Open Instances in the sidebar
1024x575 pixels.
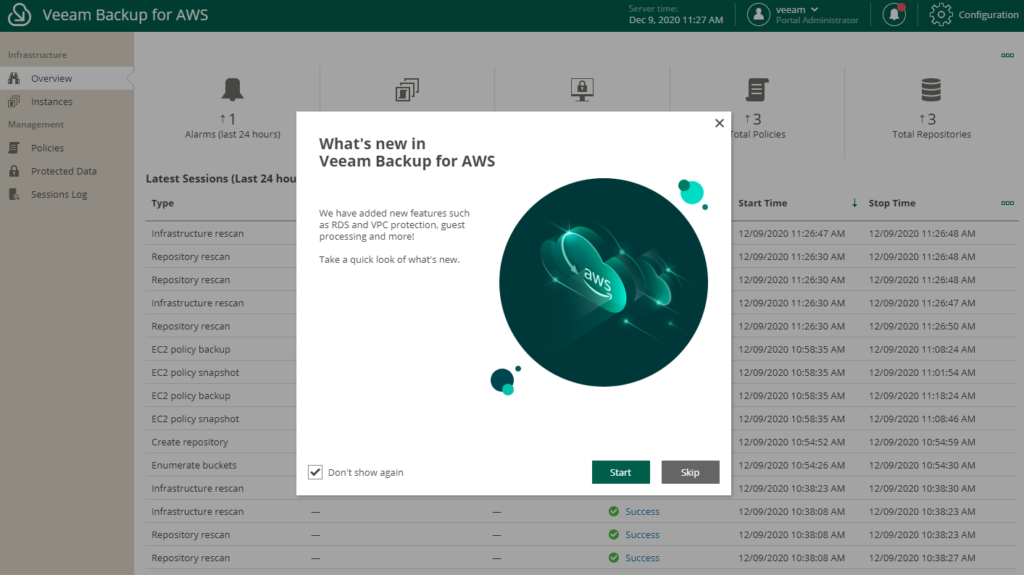pos(52,102)
